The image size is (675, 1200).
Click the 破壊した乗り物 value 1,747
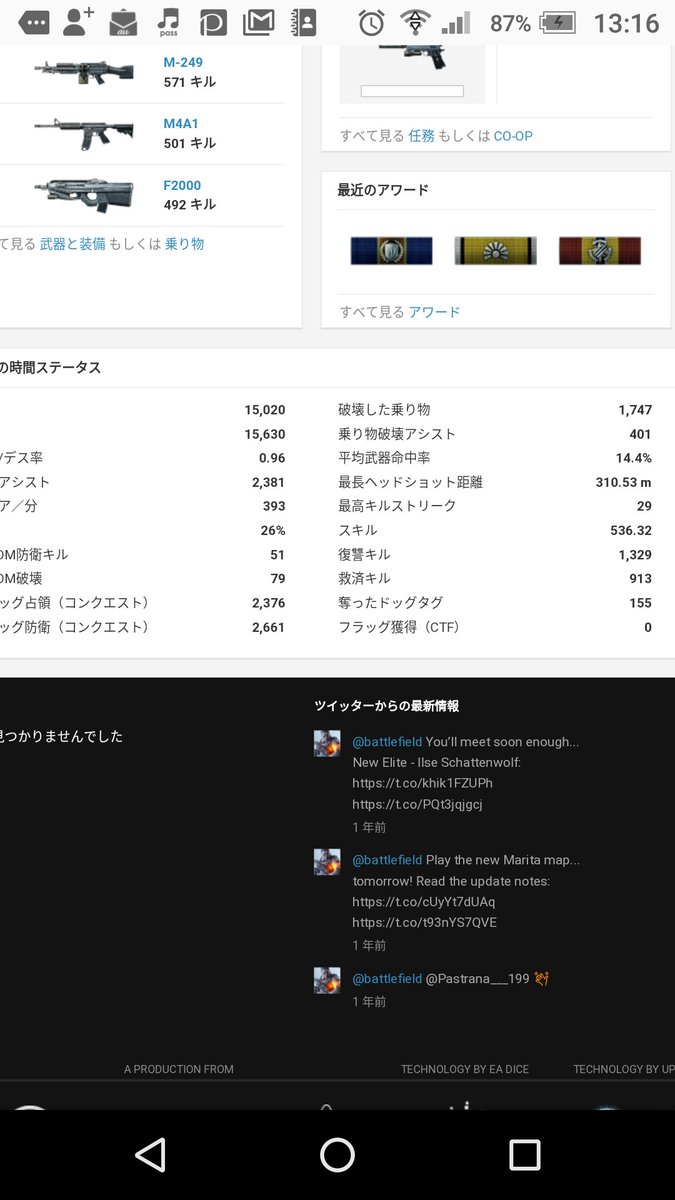(635, 410)
